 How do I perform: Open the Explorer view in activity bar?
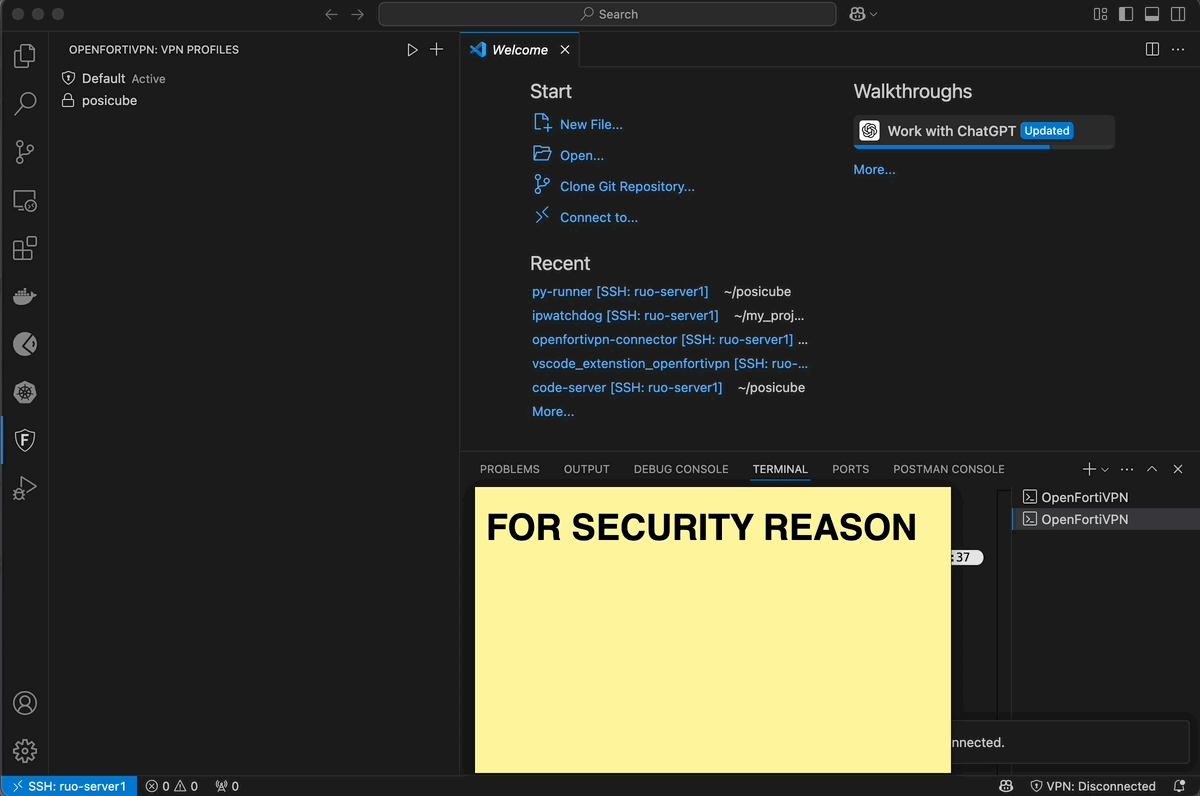(x=25, y=56)
